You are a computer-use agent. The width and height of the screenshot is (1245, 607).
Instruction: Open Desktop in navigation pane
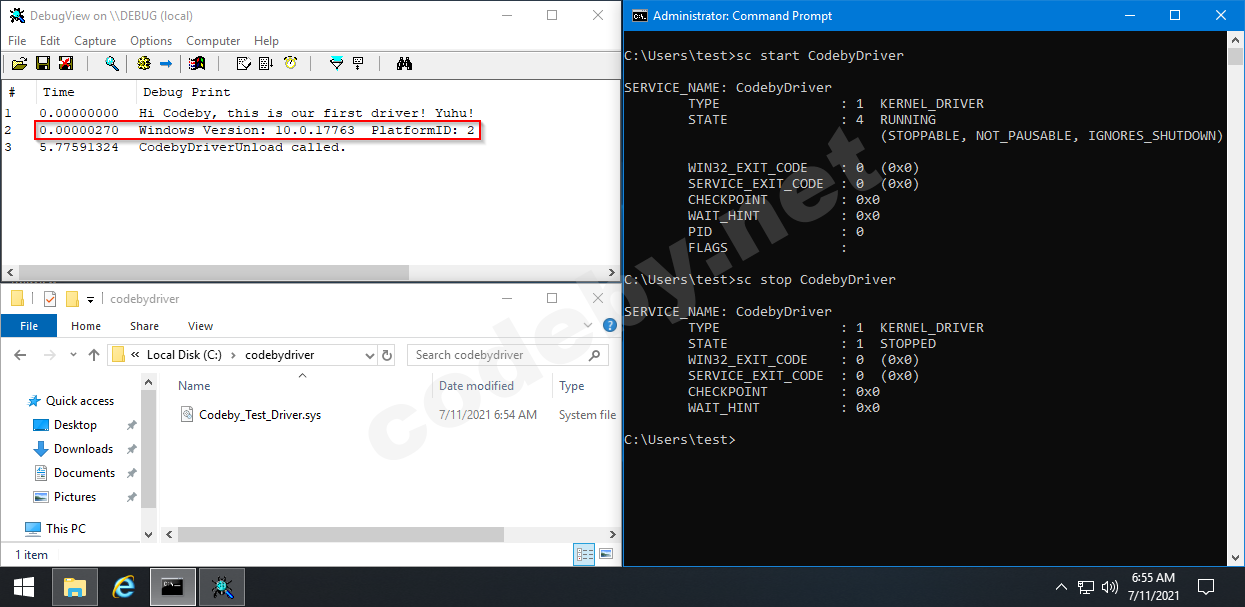75,425
